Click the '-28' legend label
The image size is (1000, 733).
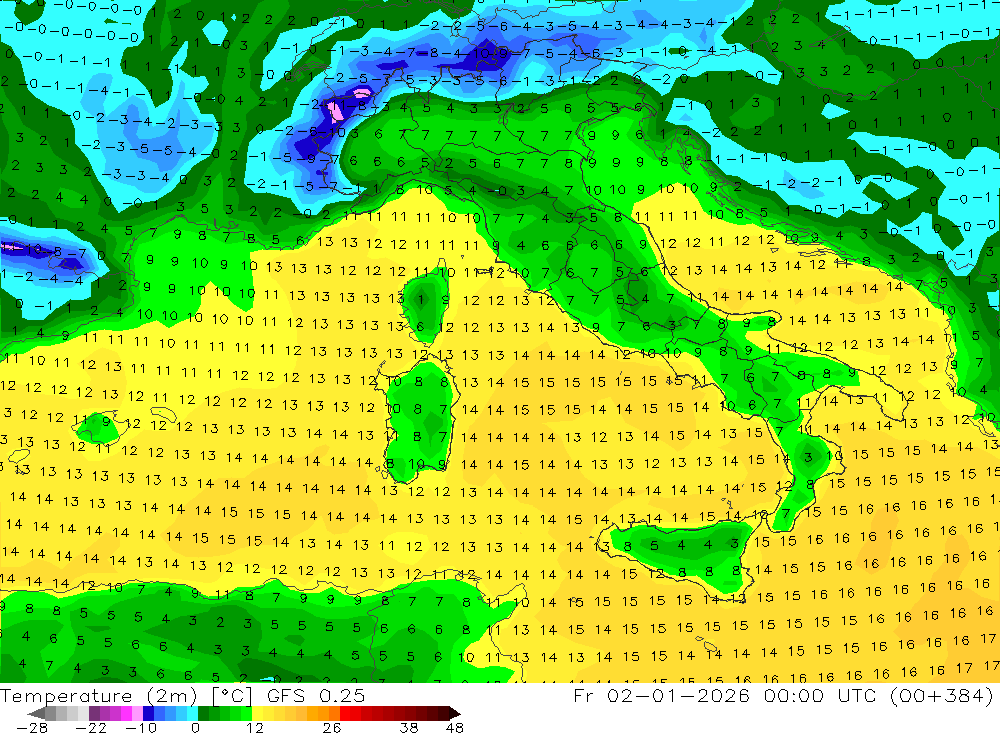(32, 728)
